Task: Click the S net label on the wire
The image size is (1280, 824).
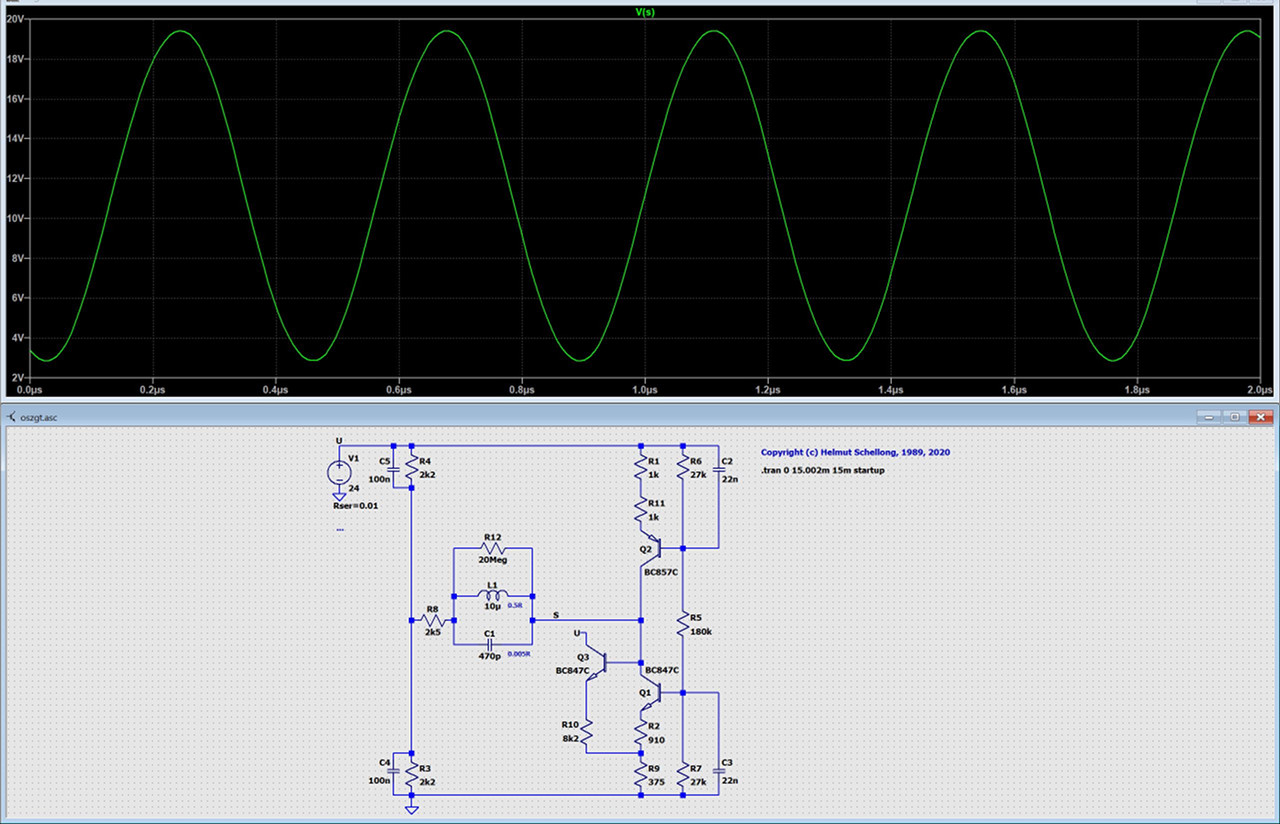Action: pos(556,614)
